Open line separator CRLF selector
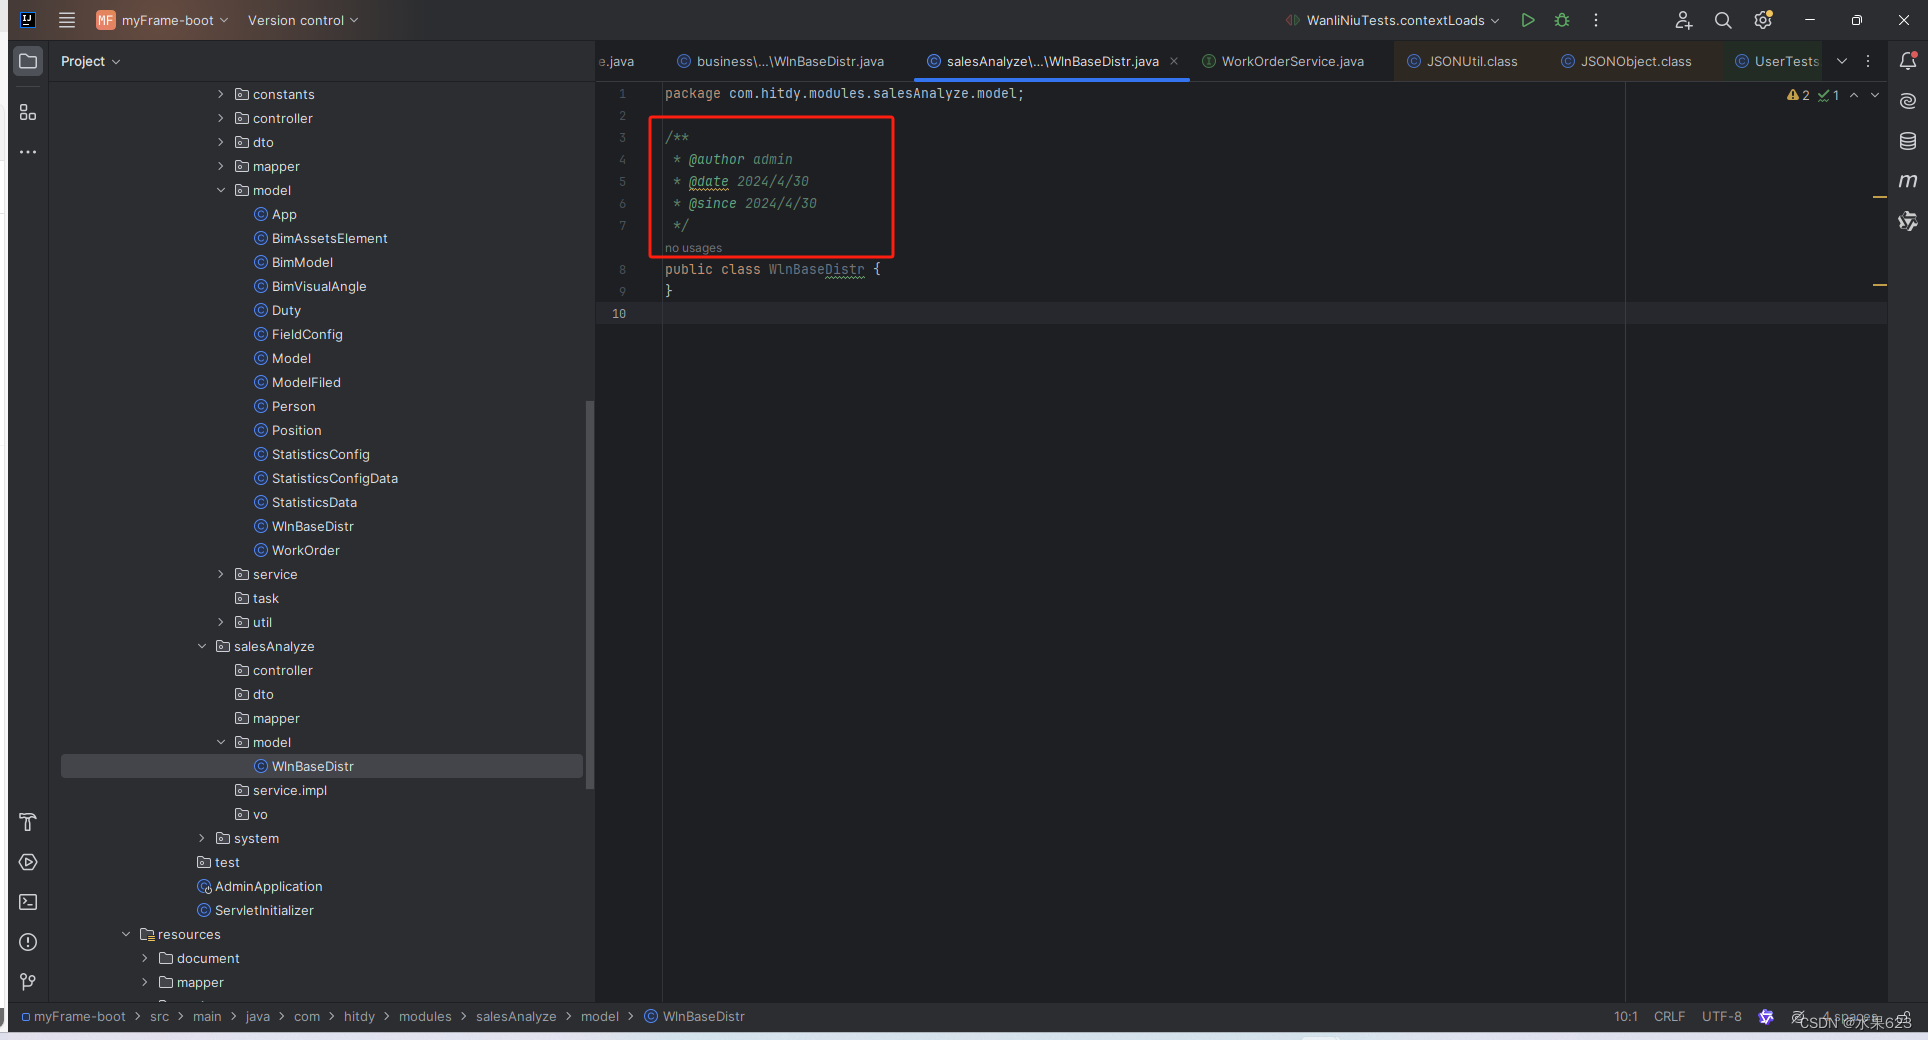Viewport: 1928px width, 1040px height. tap(1669, 1016)
